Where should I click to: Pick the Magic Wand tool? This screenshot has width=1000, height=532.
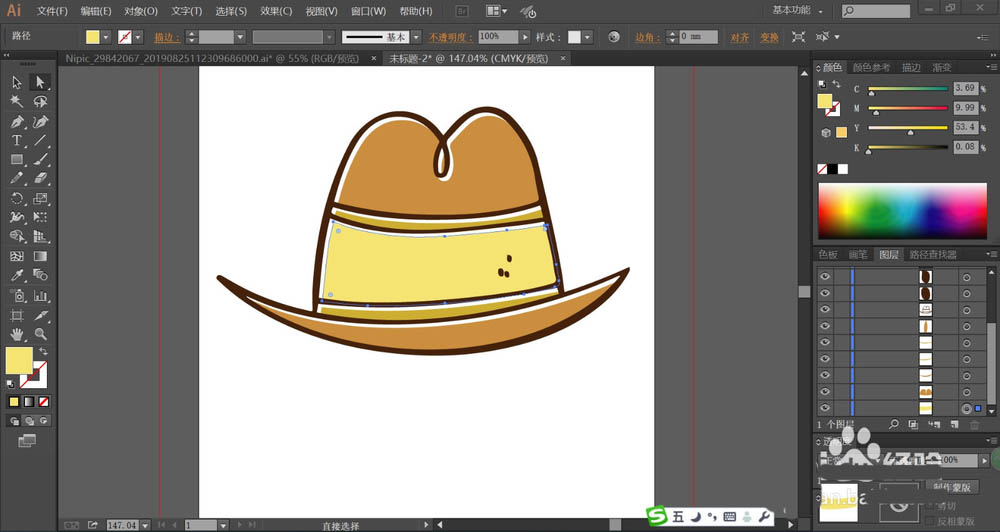click(x=17, y=101)
